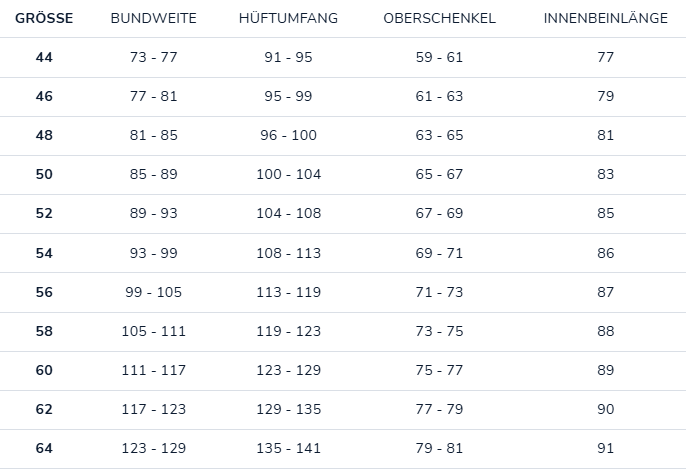Click Bundweite value 81 - 85

[153, 135]
